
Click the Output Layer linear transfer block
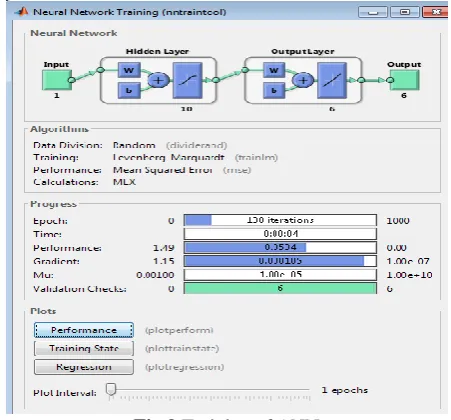(x=332, y=80)
